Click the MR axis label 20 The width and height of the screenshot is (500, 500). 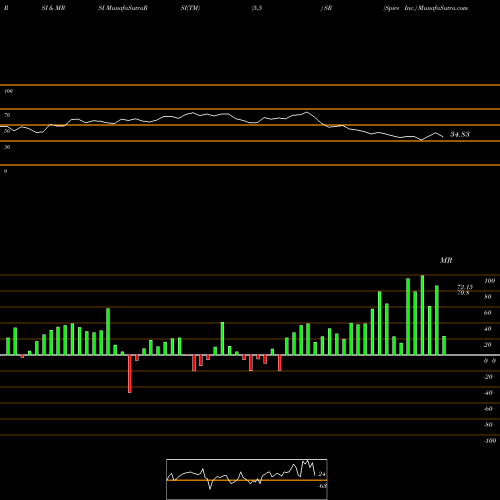tap(488, 345)
